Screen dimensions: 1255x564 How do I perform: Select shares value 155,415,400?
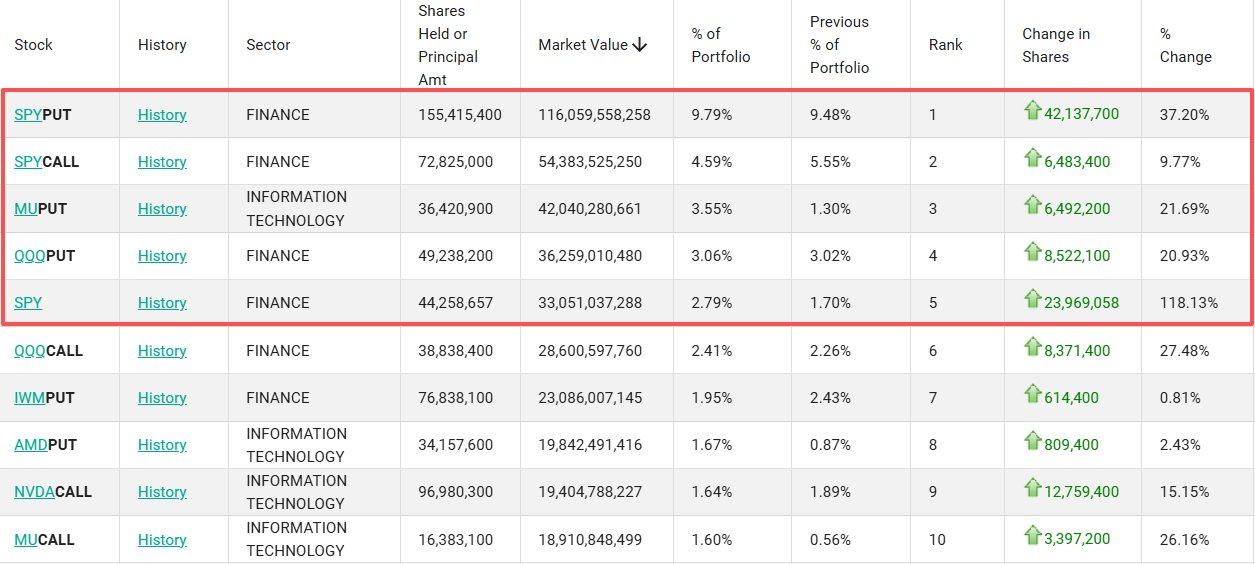click(x=460, y=115)
